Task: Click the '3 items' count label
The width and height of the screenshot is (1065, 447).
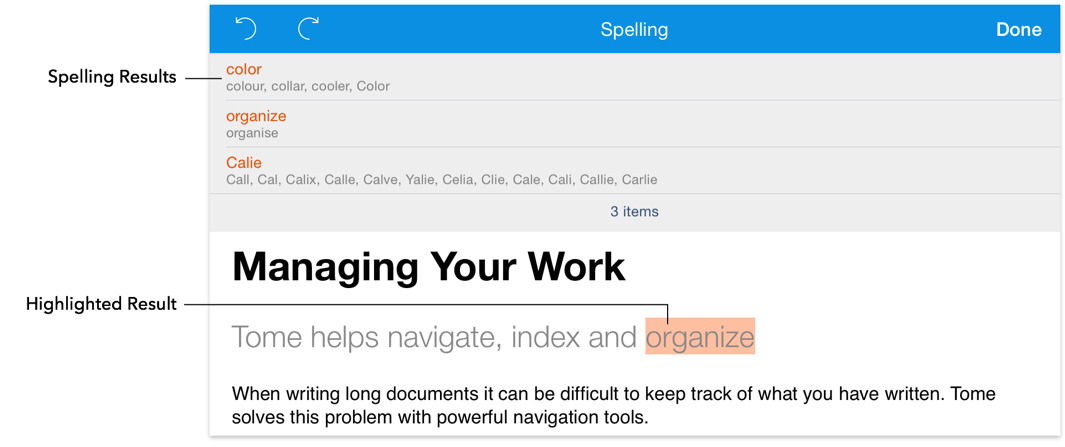Action: click(x=634, y=212)
